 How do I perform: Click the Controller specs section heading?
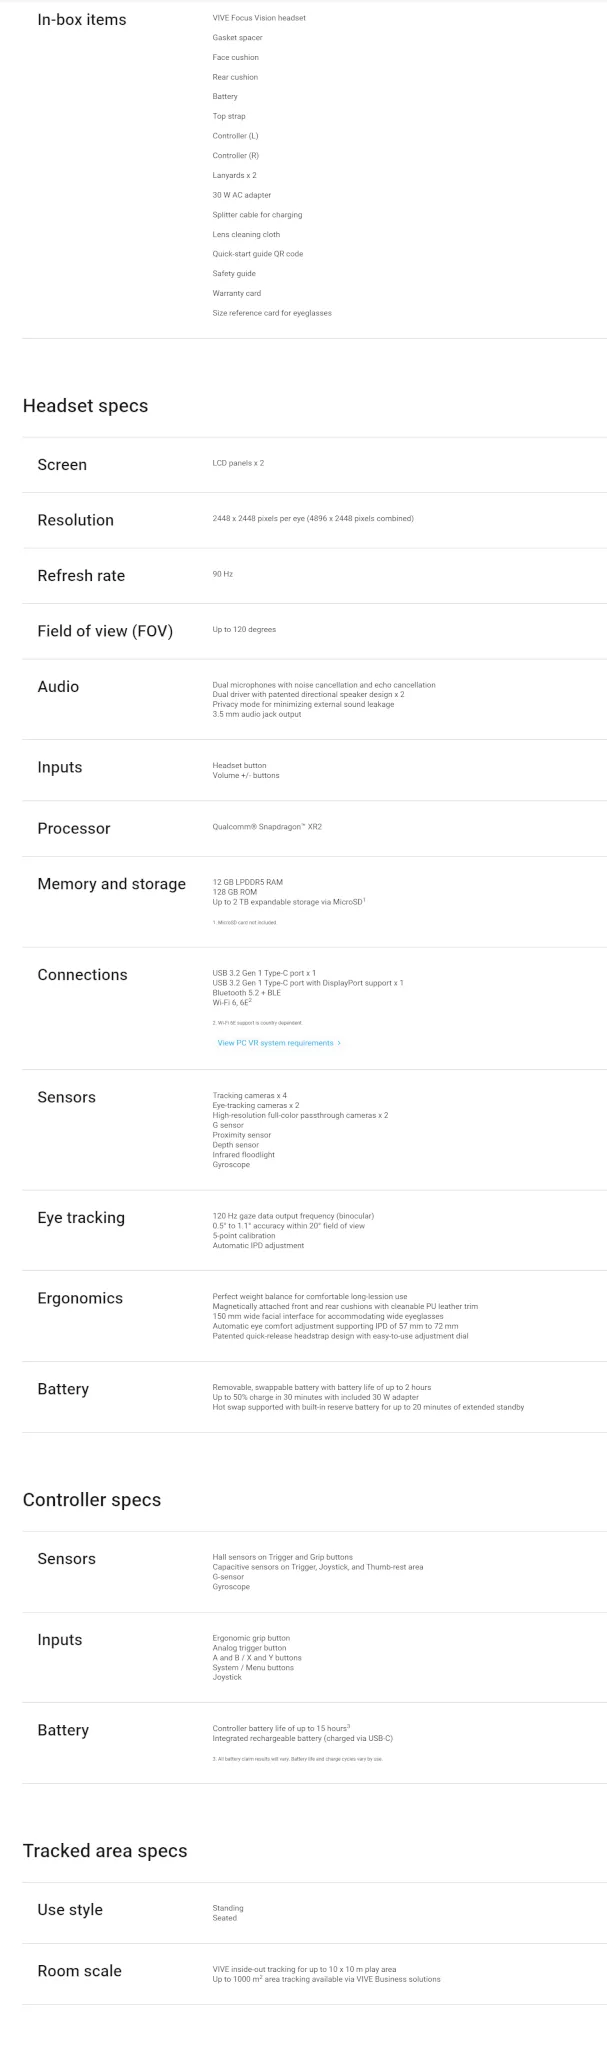coord(92,1500)
